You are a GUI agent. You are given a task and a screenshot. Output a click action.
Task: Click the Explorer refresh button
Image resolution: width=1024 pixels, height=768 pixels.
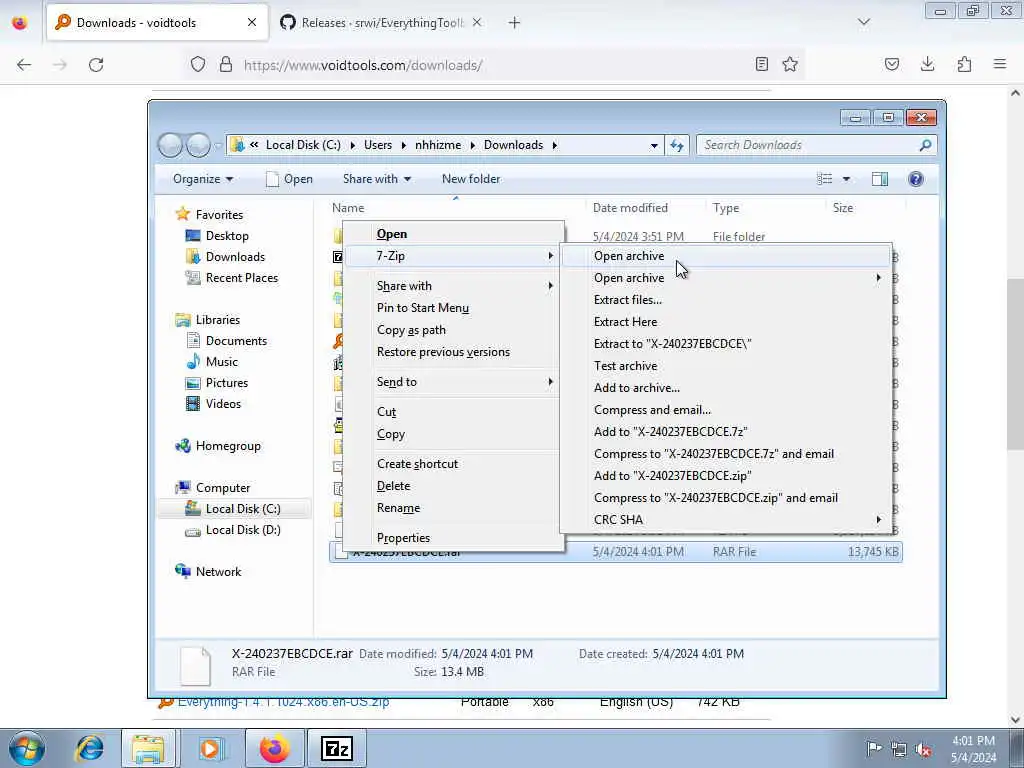pyautogui.click(x=677, y=145)
